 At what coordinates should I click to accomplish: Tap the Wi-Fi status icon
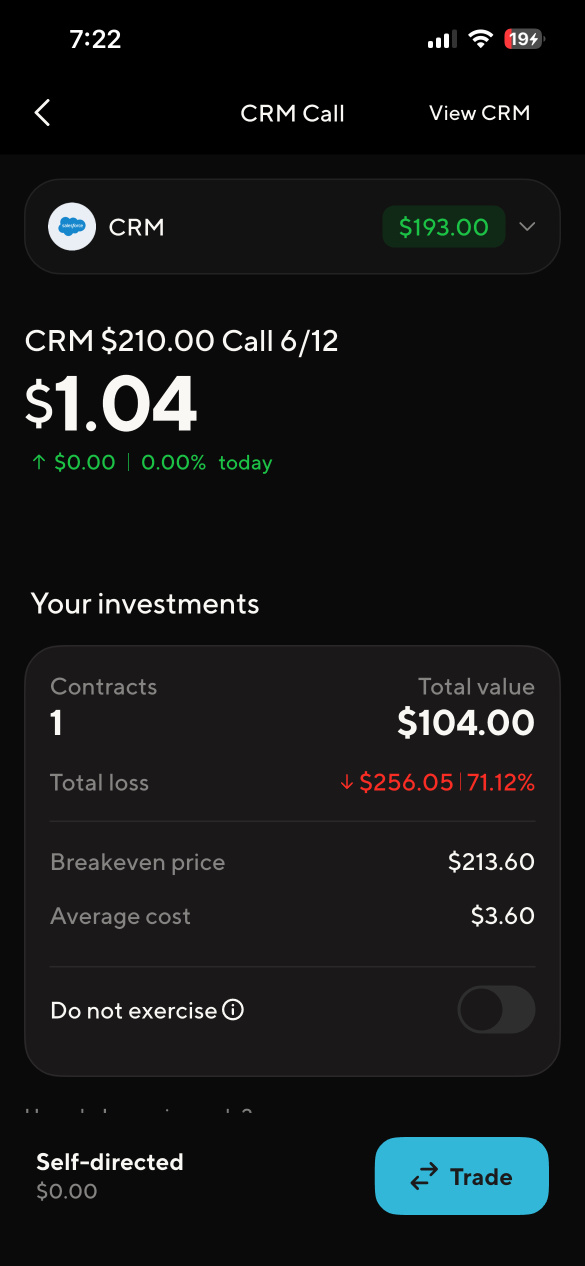point(481,39)
